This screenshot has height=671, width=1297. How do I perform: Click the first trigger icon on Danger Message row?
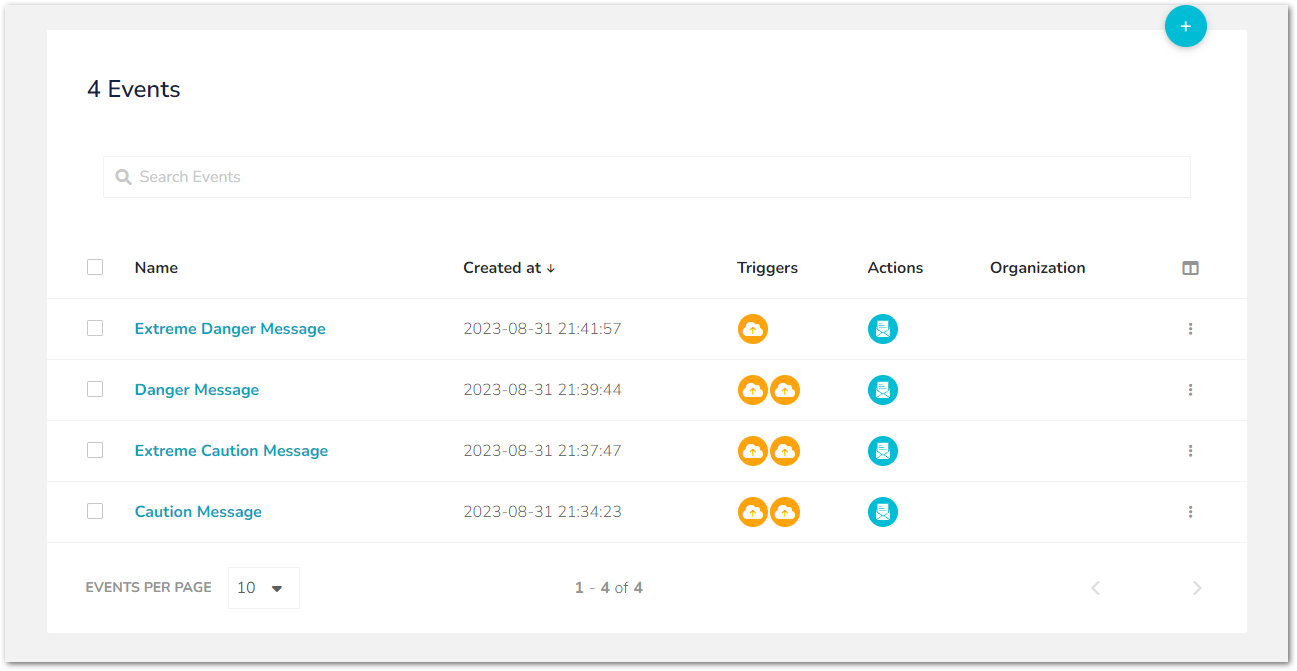click(753, 389)
